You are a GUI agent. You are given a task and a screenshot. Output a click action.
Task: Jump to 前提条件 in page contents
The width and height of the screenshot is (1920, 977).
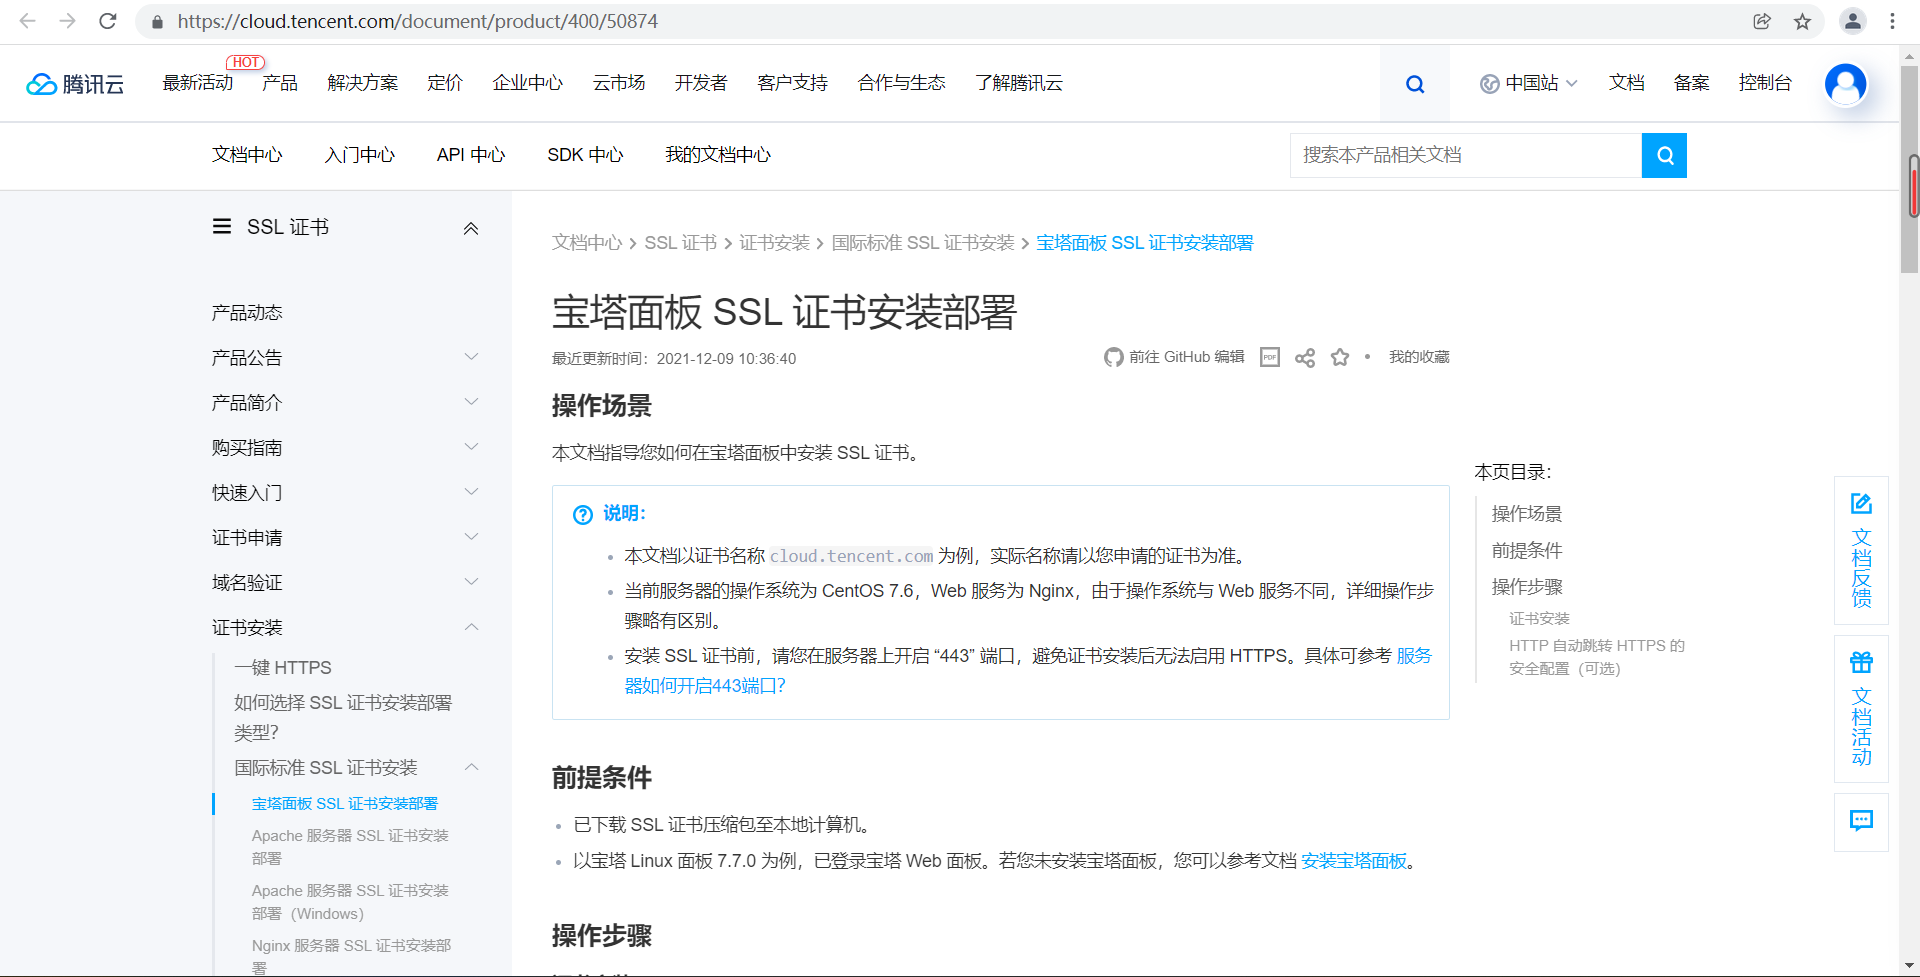coord(1527,550)
